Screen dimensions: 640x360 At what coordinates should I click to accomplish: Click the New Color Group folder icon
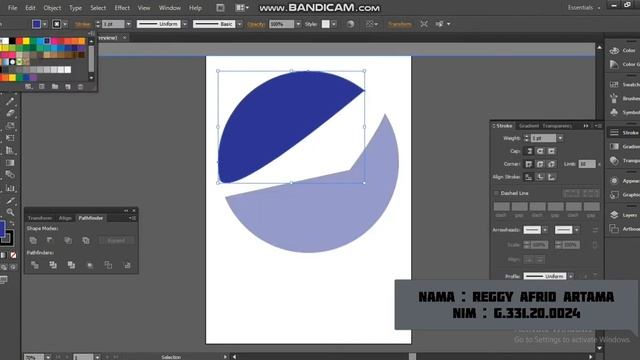pos(55,87)
